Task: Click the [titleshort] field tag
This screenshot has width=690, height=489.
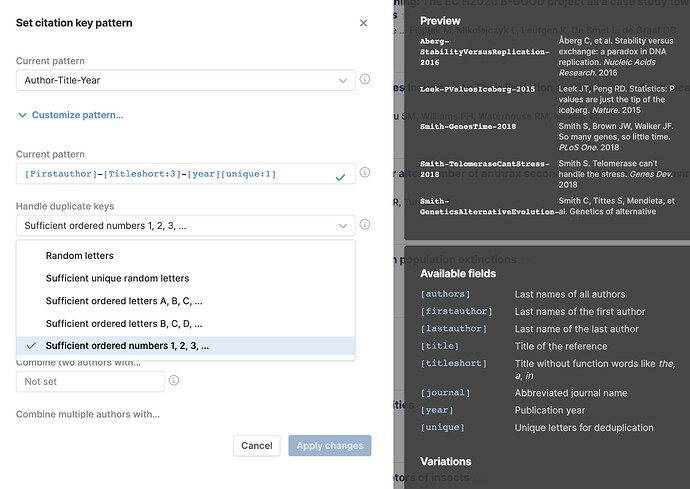Action: click(454, 363)
